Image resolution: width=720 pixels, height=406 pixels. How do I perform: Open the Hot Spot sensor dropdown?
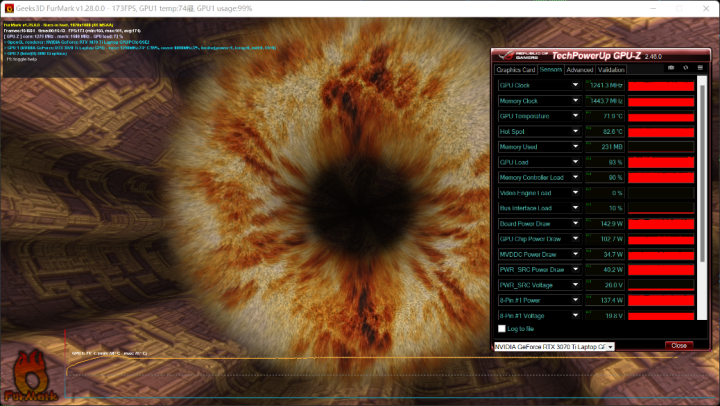pos(575,131)
